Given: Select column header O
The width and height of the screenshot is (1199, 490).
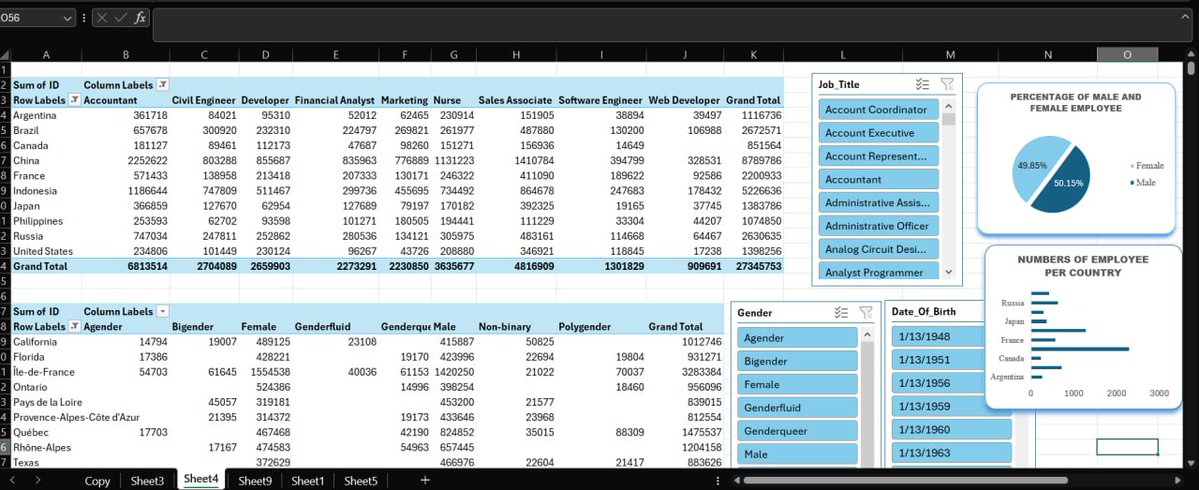Looking at the screenshot, I should (1127, 55).
